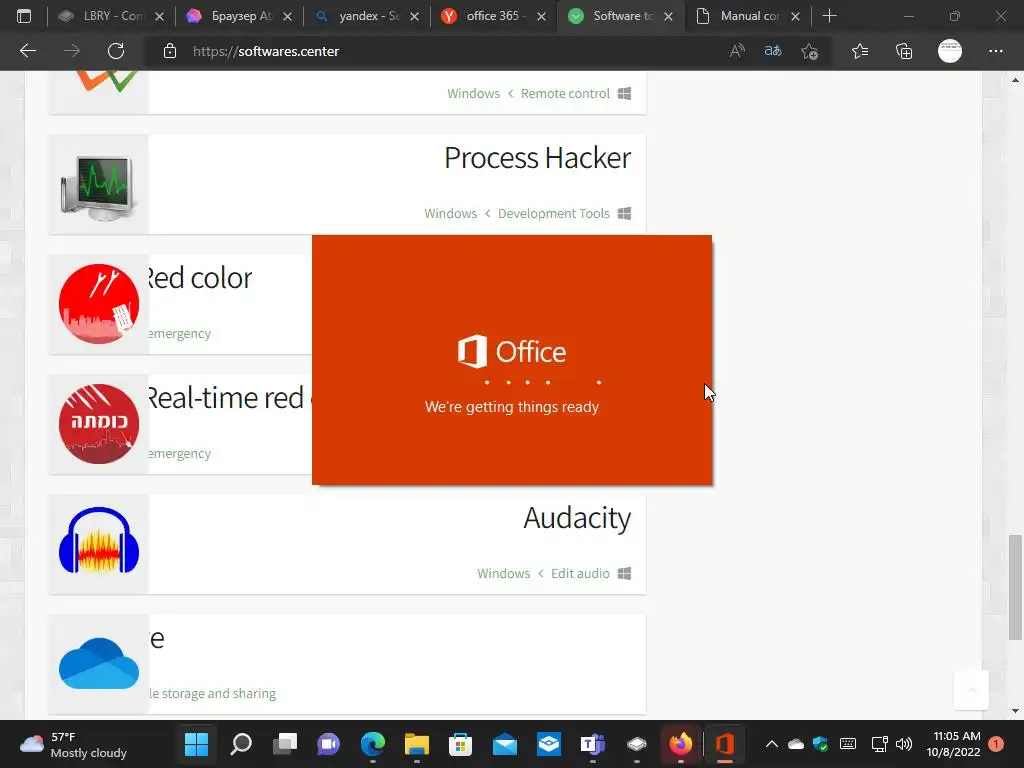Close the Software tab
Image resolution: width=1024 pixels, height=768 pixels.
point(668,16)
